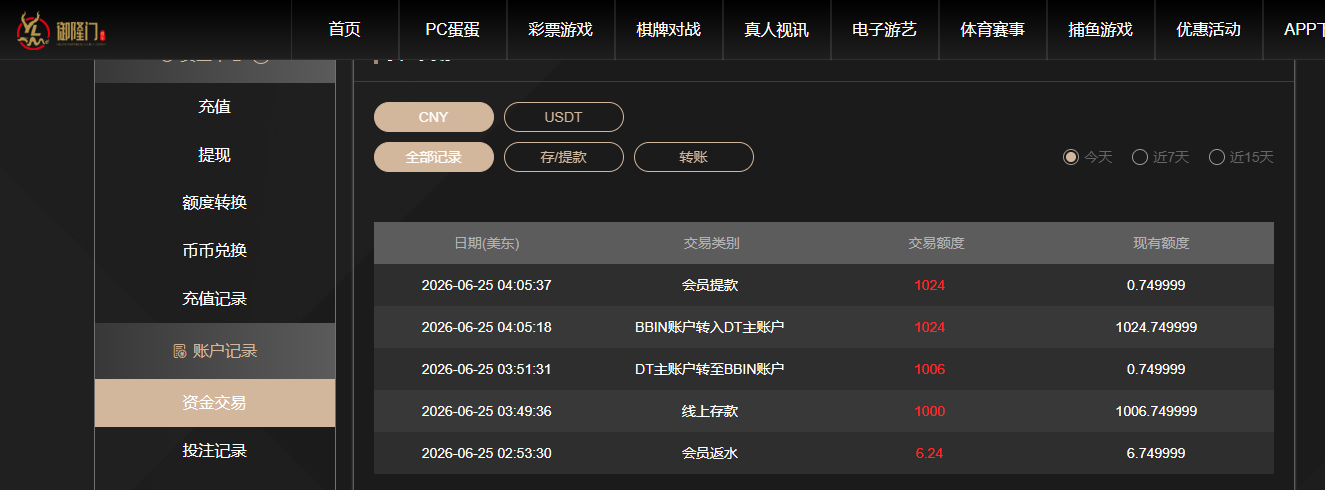Select the 今天 radio button
This screenshot has width=1325, height=490.
click(x=1071, y=157)
